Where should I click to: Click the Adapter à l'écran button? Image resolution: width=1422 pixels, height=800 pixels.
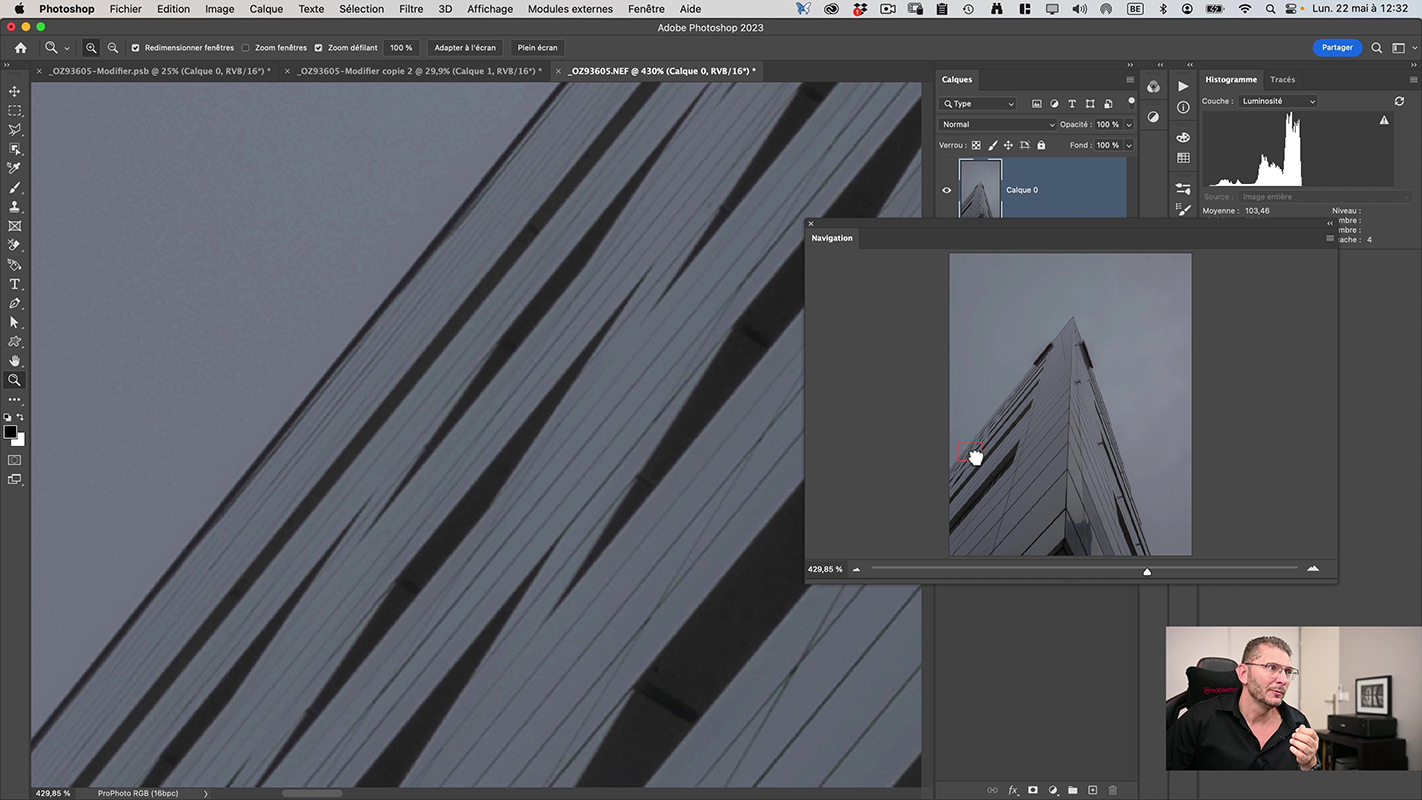465,48
